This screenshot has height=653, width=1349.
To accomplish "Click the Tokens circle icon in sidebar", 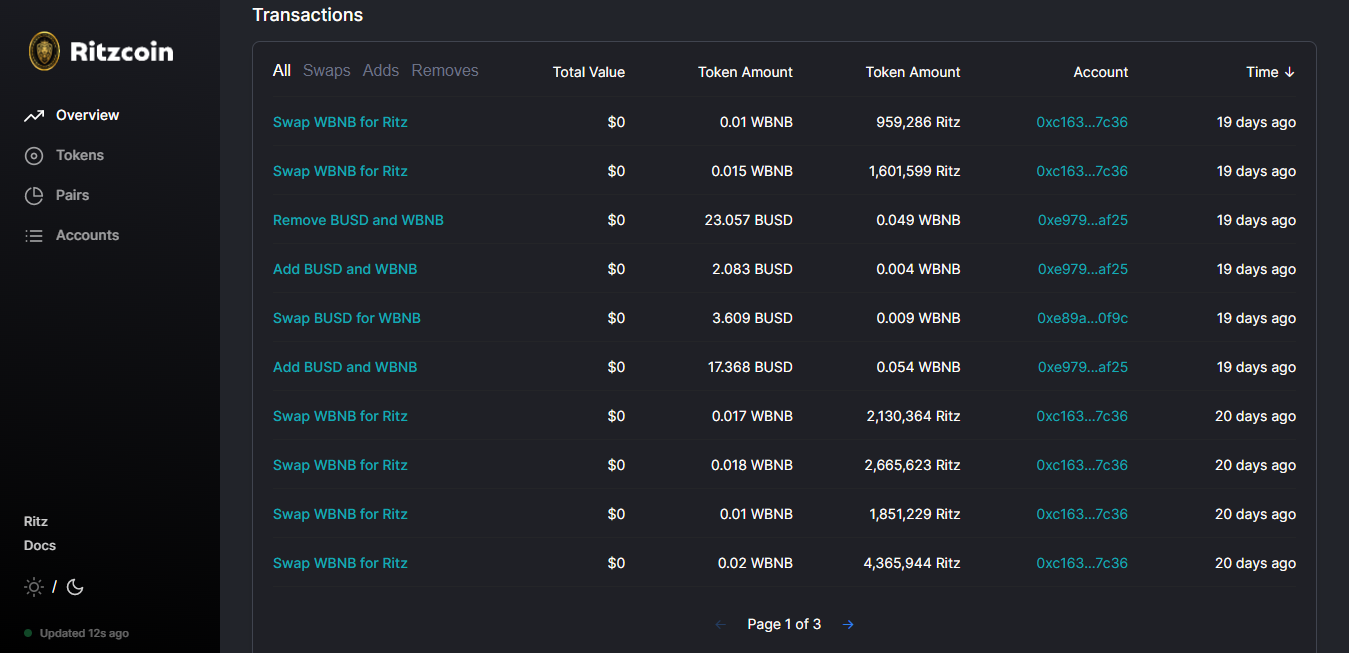I will pyautogui.click(x=34, y=156).
